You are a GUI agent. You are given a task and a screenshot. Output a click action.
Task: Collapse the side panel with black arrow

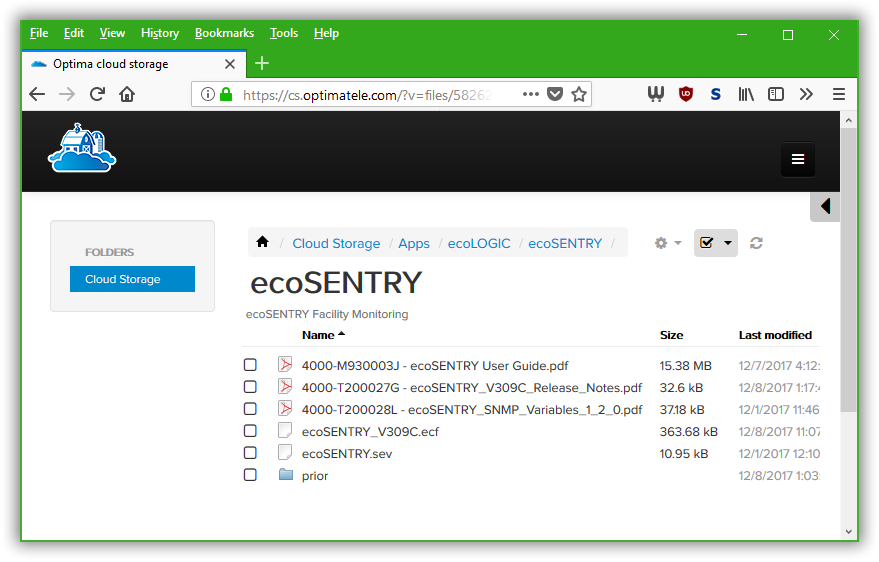[825, 206]
